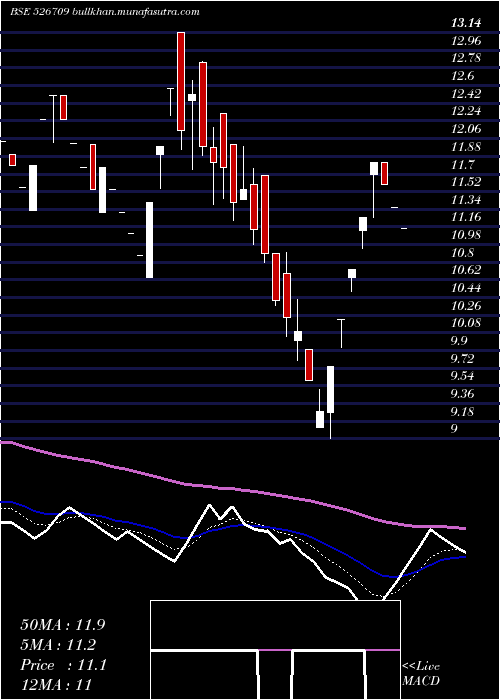This screenshot has height=700, width=500.
Task: Click the 12MA : 11 readout
Action: coord(56,685)
